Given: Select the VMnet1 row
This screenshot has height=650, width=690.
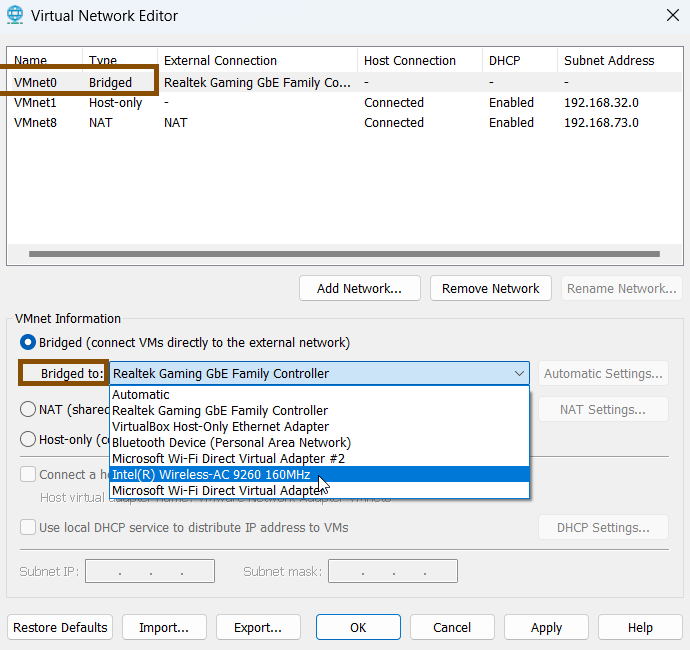Looking at the screenshot, I should (345, 103).
